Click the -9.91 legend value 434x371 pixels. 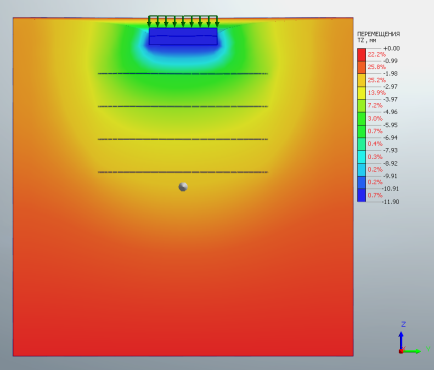click(x=390, y=176)
